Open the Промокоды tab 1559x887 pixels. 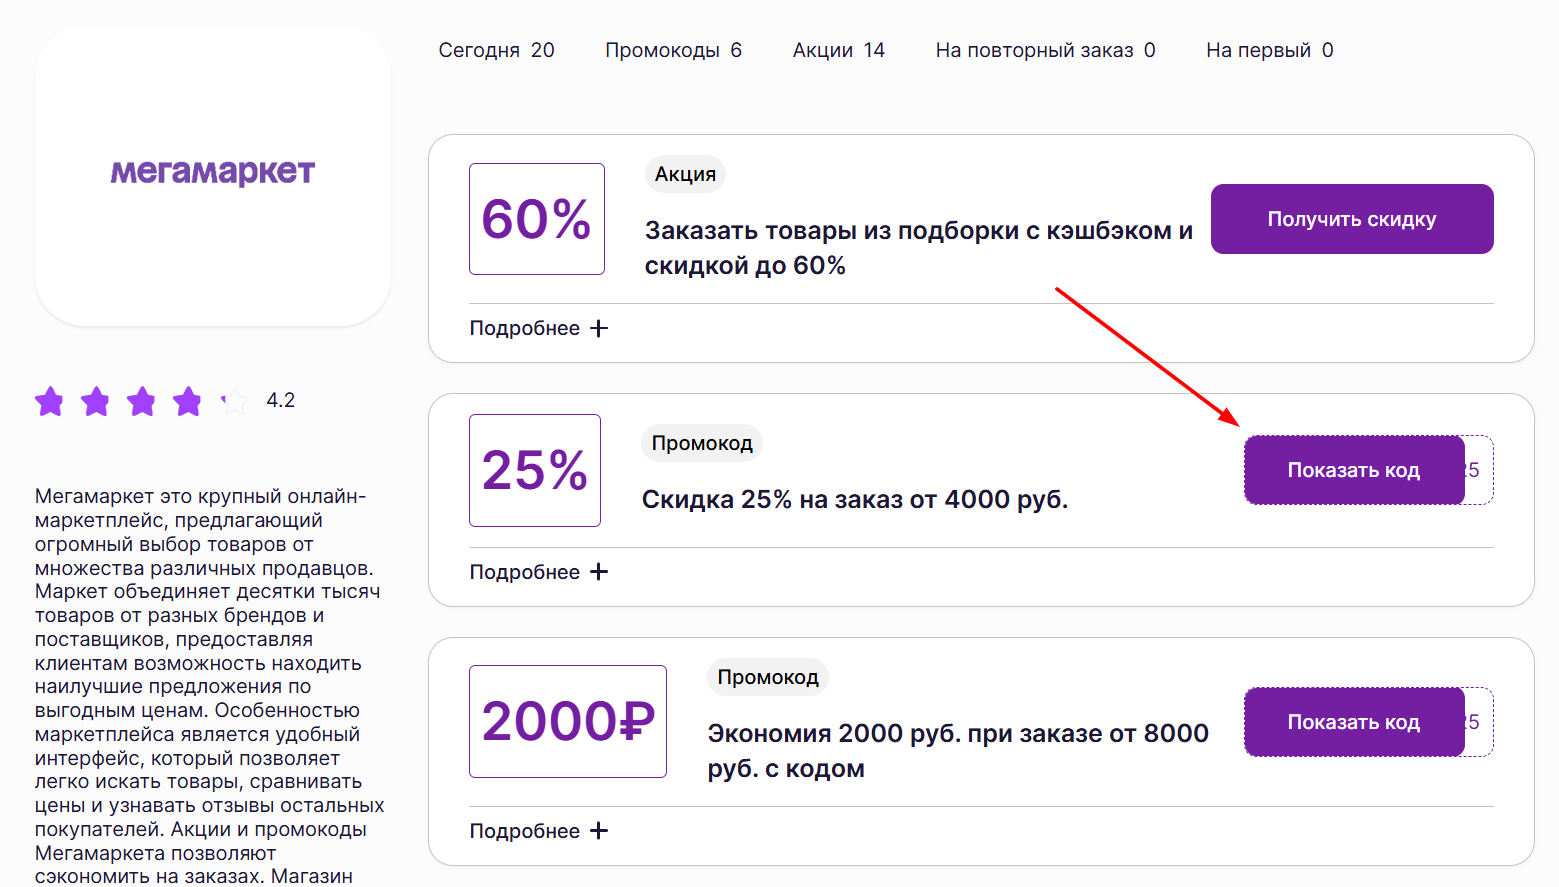672,49
